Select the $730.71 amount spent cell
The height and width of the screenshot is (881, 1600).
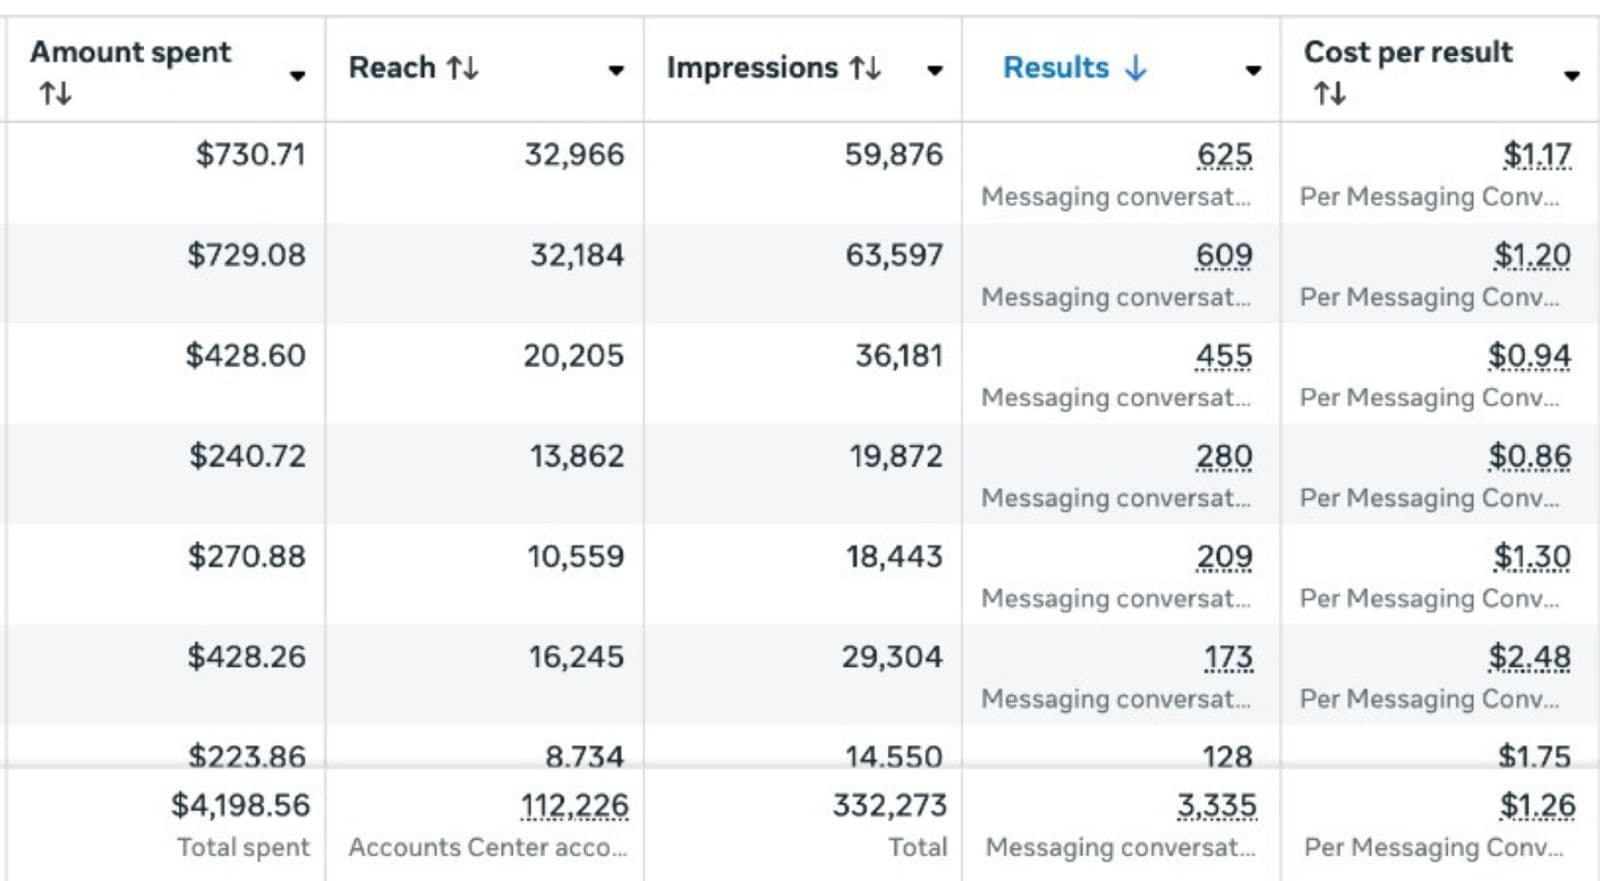(x=250, y=155)
